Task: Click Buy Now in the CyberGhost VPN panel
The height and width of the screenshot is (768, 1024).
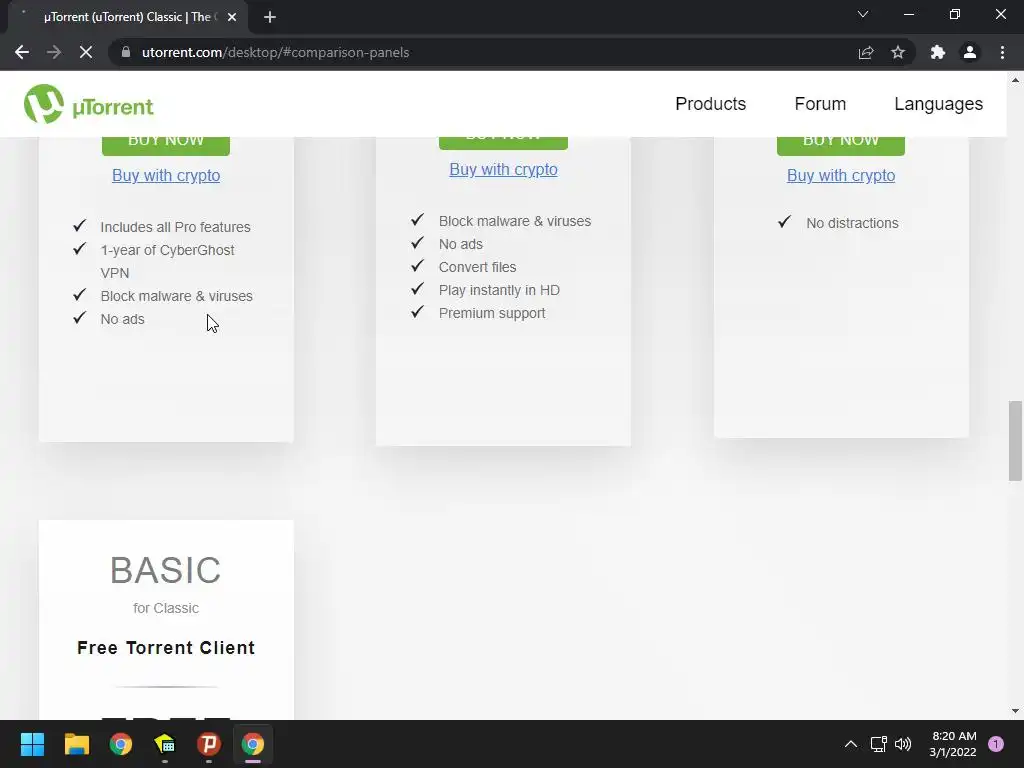Action: (166, 146)
